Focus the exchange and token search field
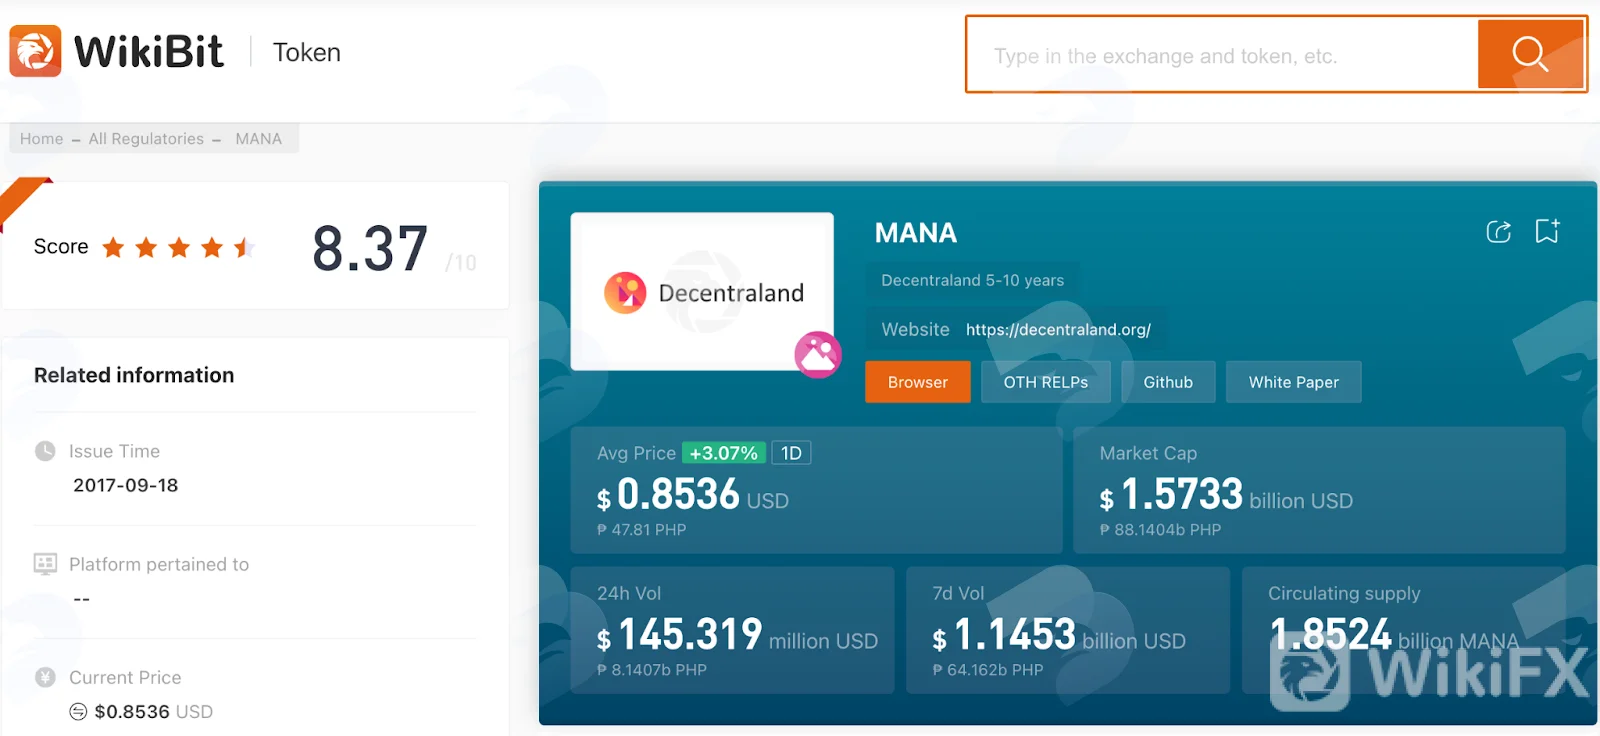Viewport: 1600px width, 736px height. click(1223, 55)
